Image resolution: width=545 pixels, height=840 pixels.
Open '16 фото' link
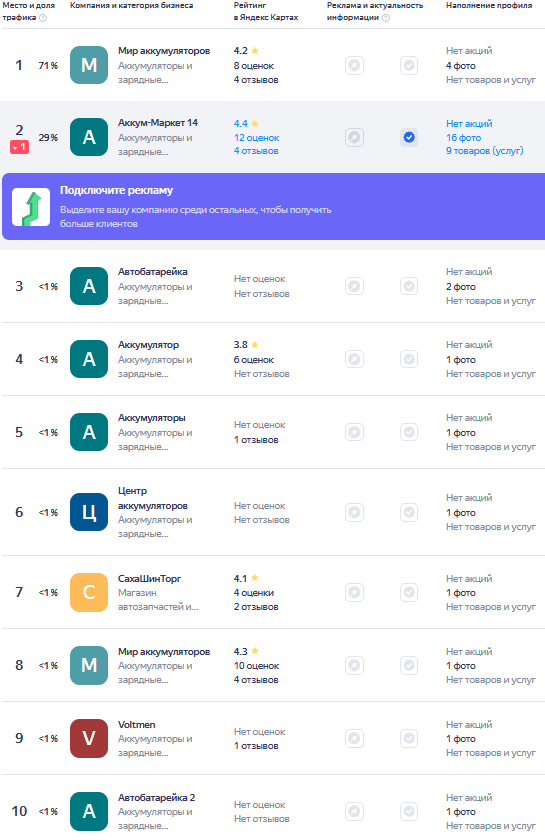(x=463, y=138)
